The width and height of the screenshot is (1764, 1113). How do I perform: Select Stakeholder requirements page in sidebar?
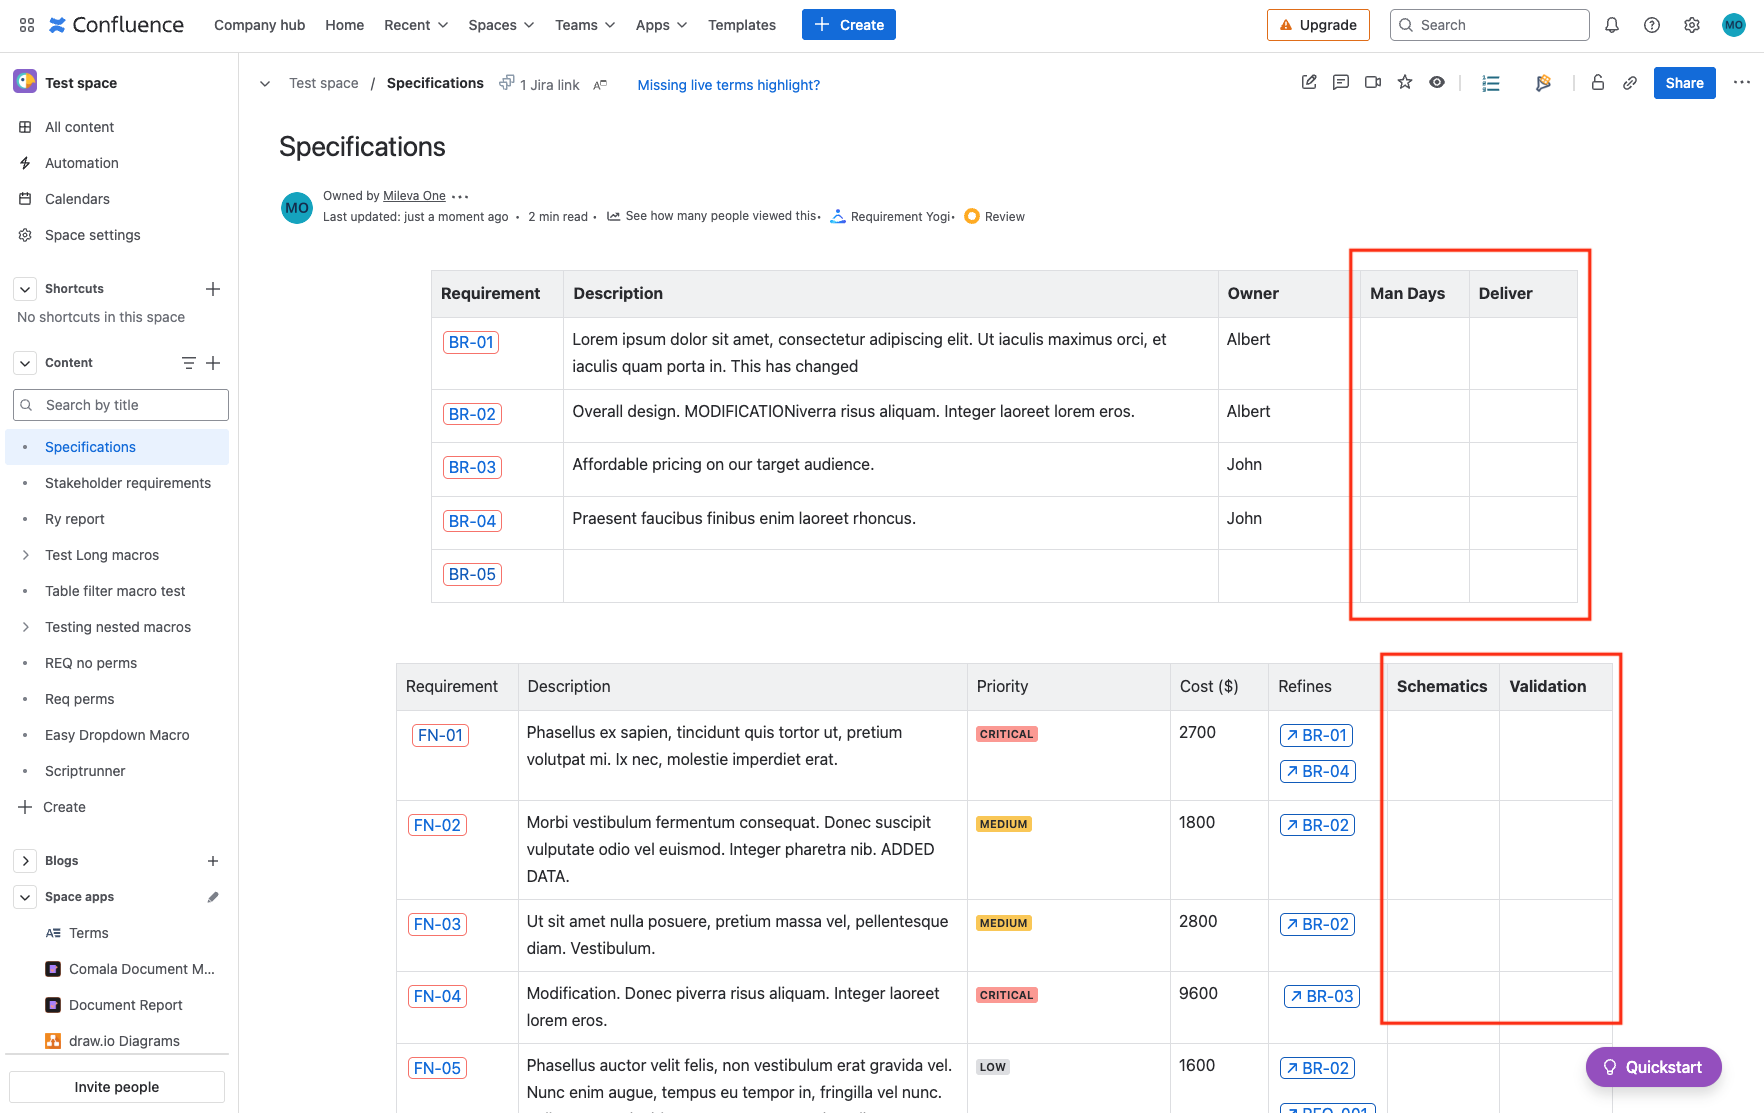(x=128, y=483)
